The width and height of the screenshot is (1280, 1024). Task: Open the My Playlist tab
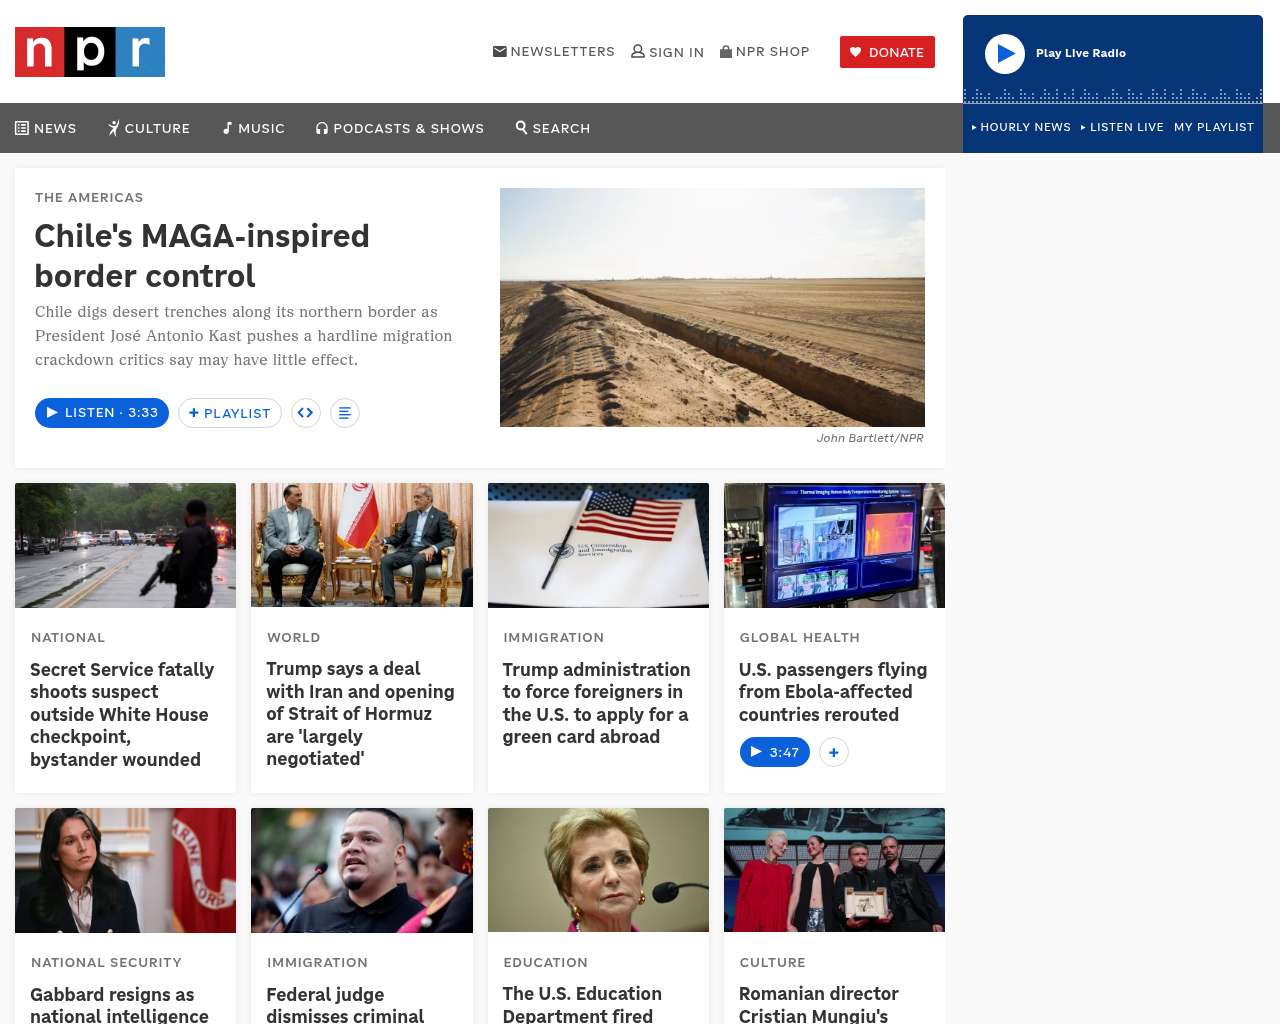[1214, 127]
